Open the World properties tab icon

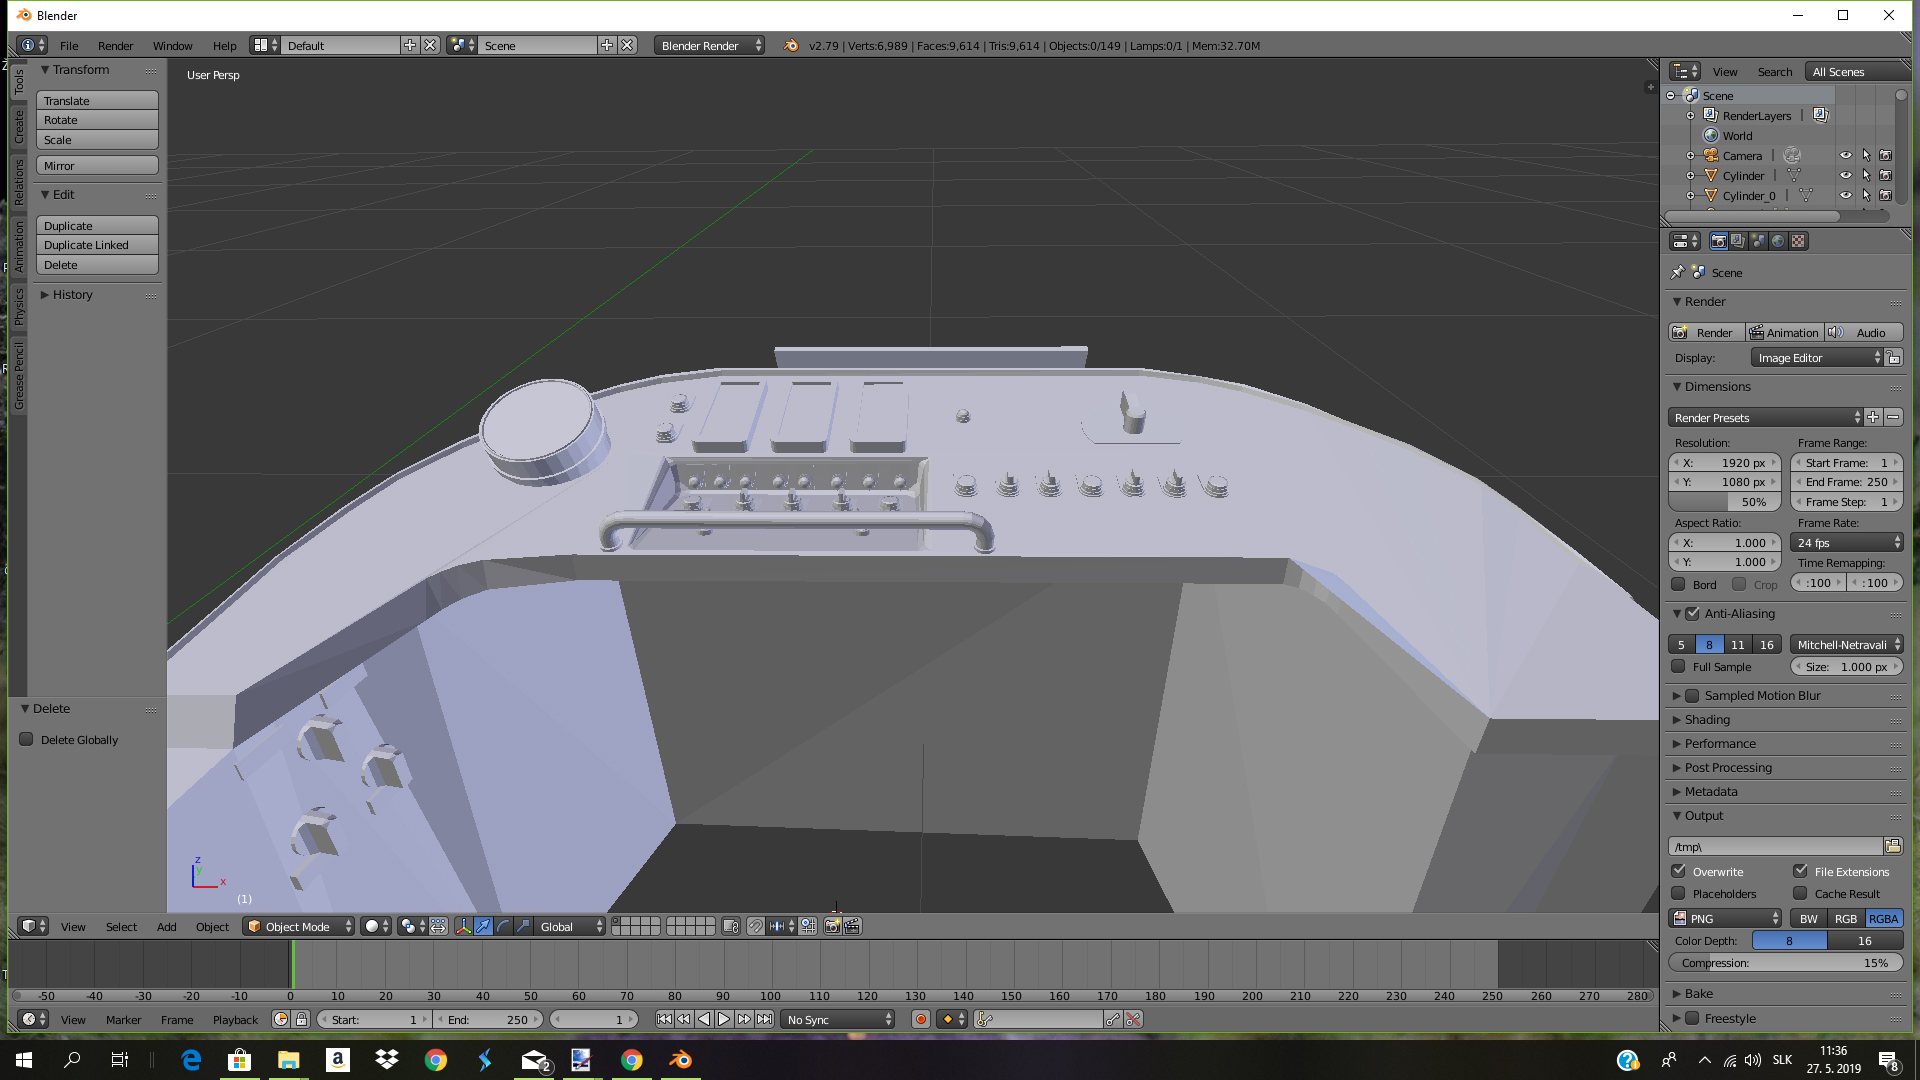point(1778,241)
